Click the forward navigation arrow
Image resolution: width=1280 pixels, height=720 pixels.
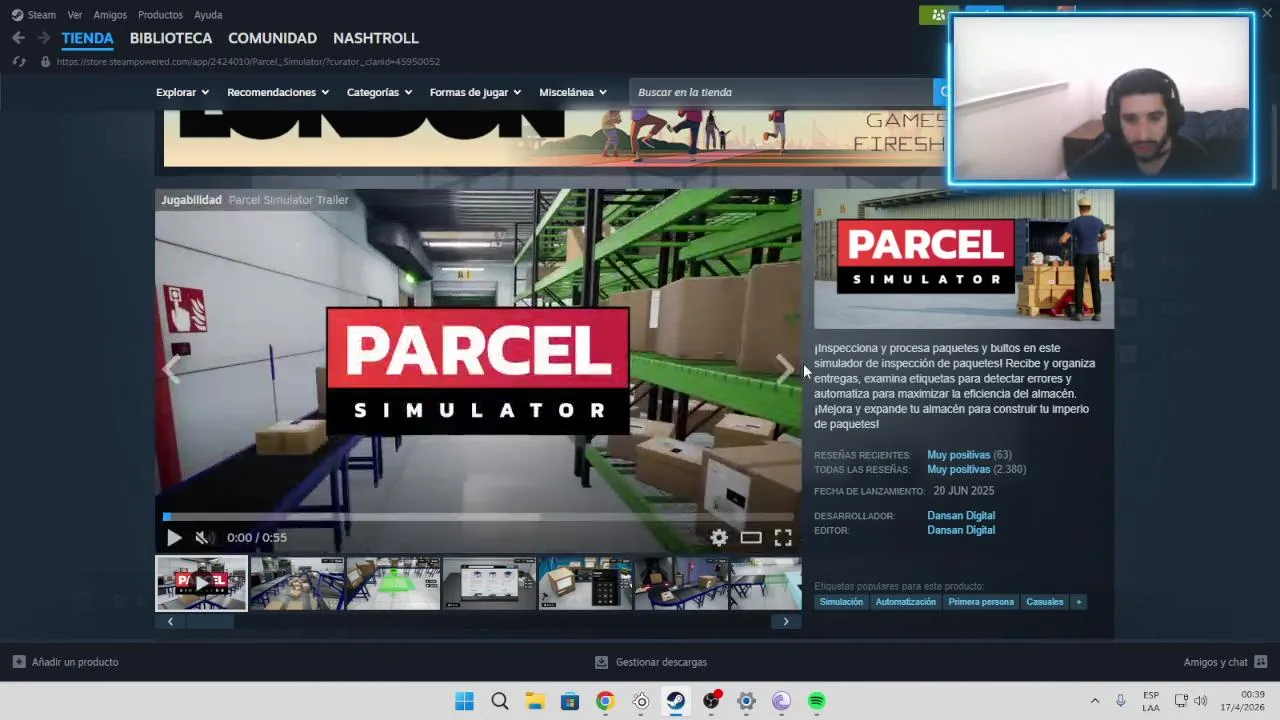[43, 38]
